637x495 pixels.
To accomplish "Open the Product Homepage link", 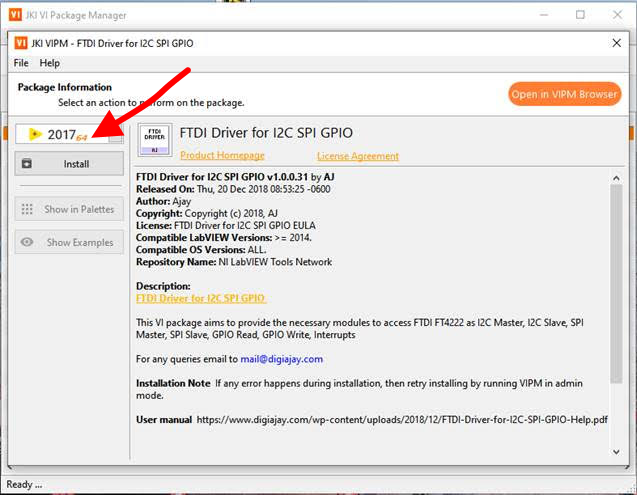I will click(222, 156).
